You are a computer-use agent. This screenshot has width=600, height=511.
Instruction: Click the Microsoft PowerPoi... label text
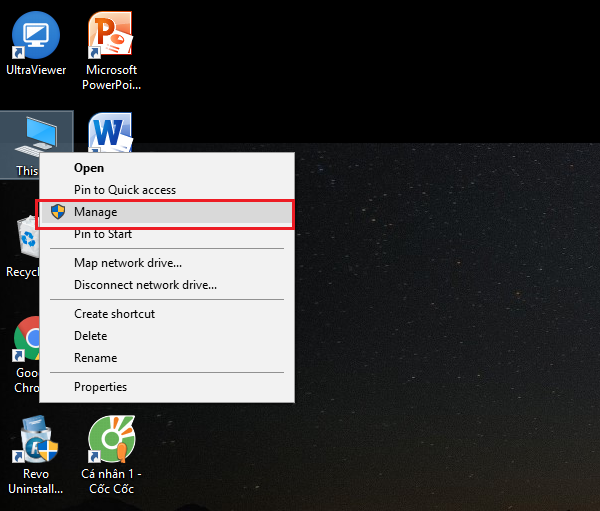tap(111, 77)
